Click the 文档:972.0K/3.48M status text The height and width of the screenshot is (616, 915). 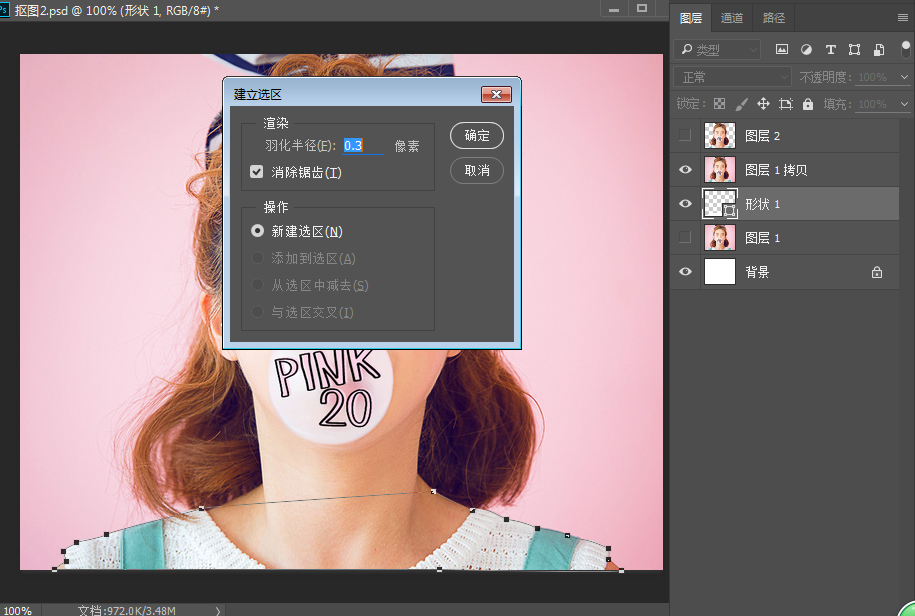[x=127, y=611]
